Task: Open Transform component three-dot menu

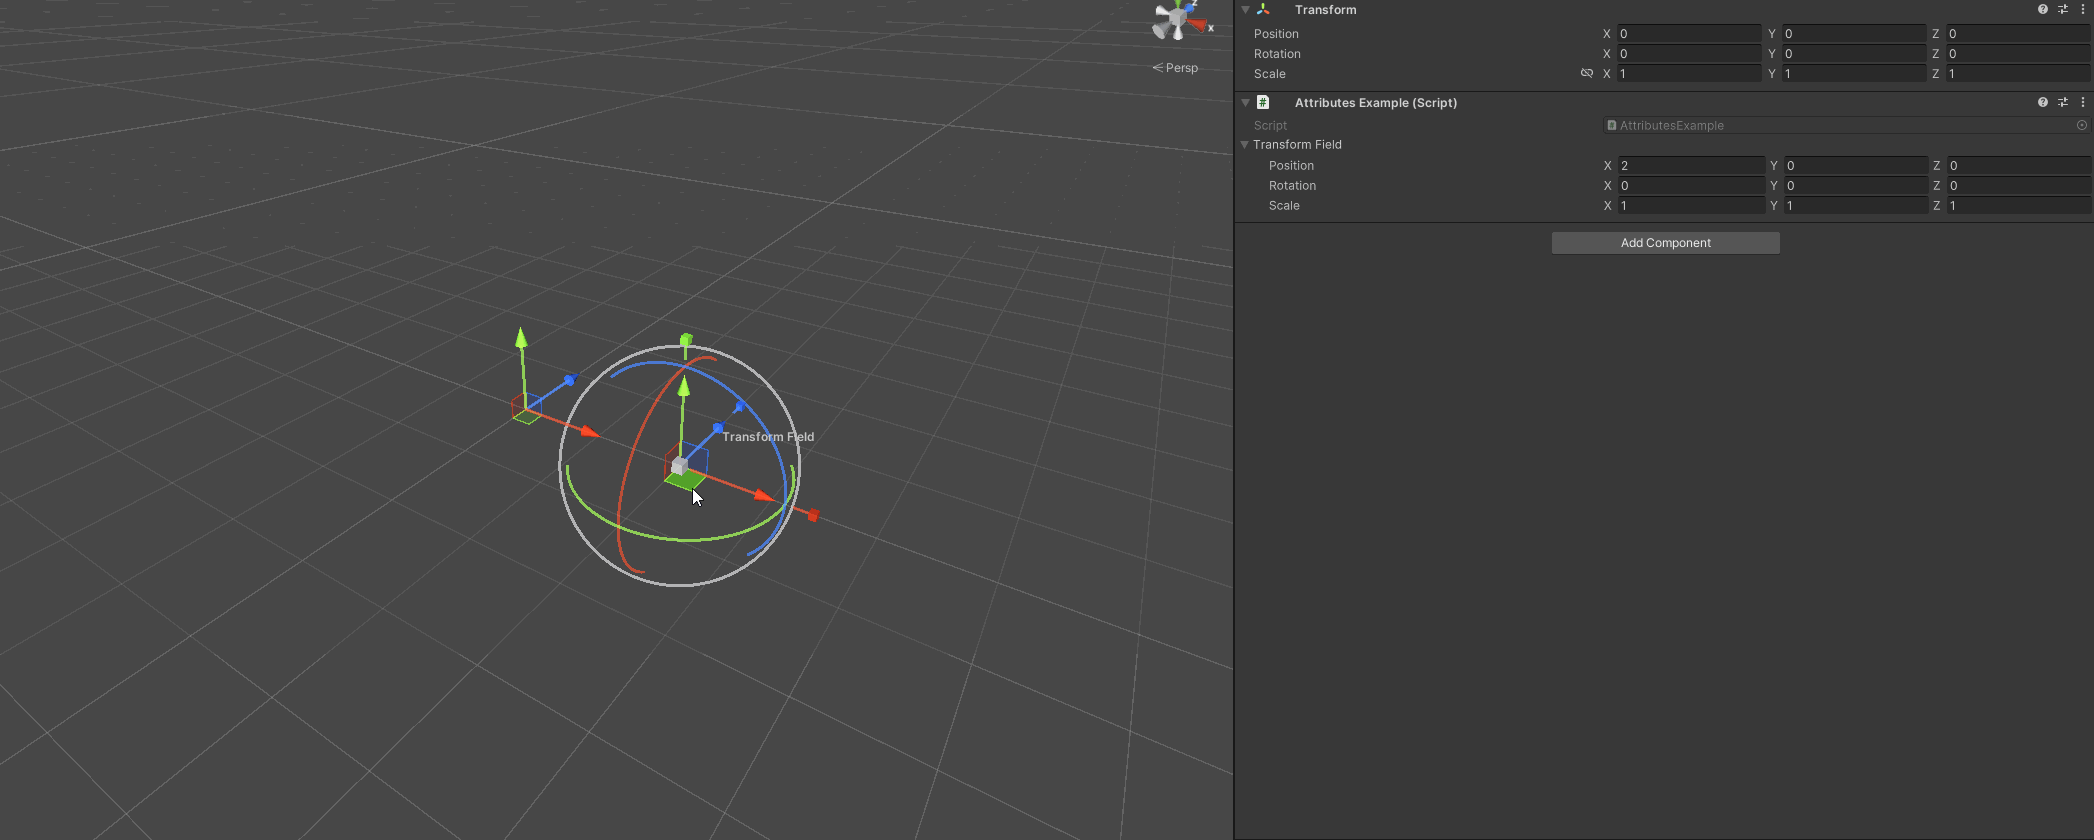Action: click(x=2083, y=9)
